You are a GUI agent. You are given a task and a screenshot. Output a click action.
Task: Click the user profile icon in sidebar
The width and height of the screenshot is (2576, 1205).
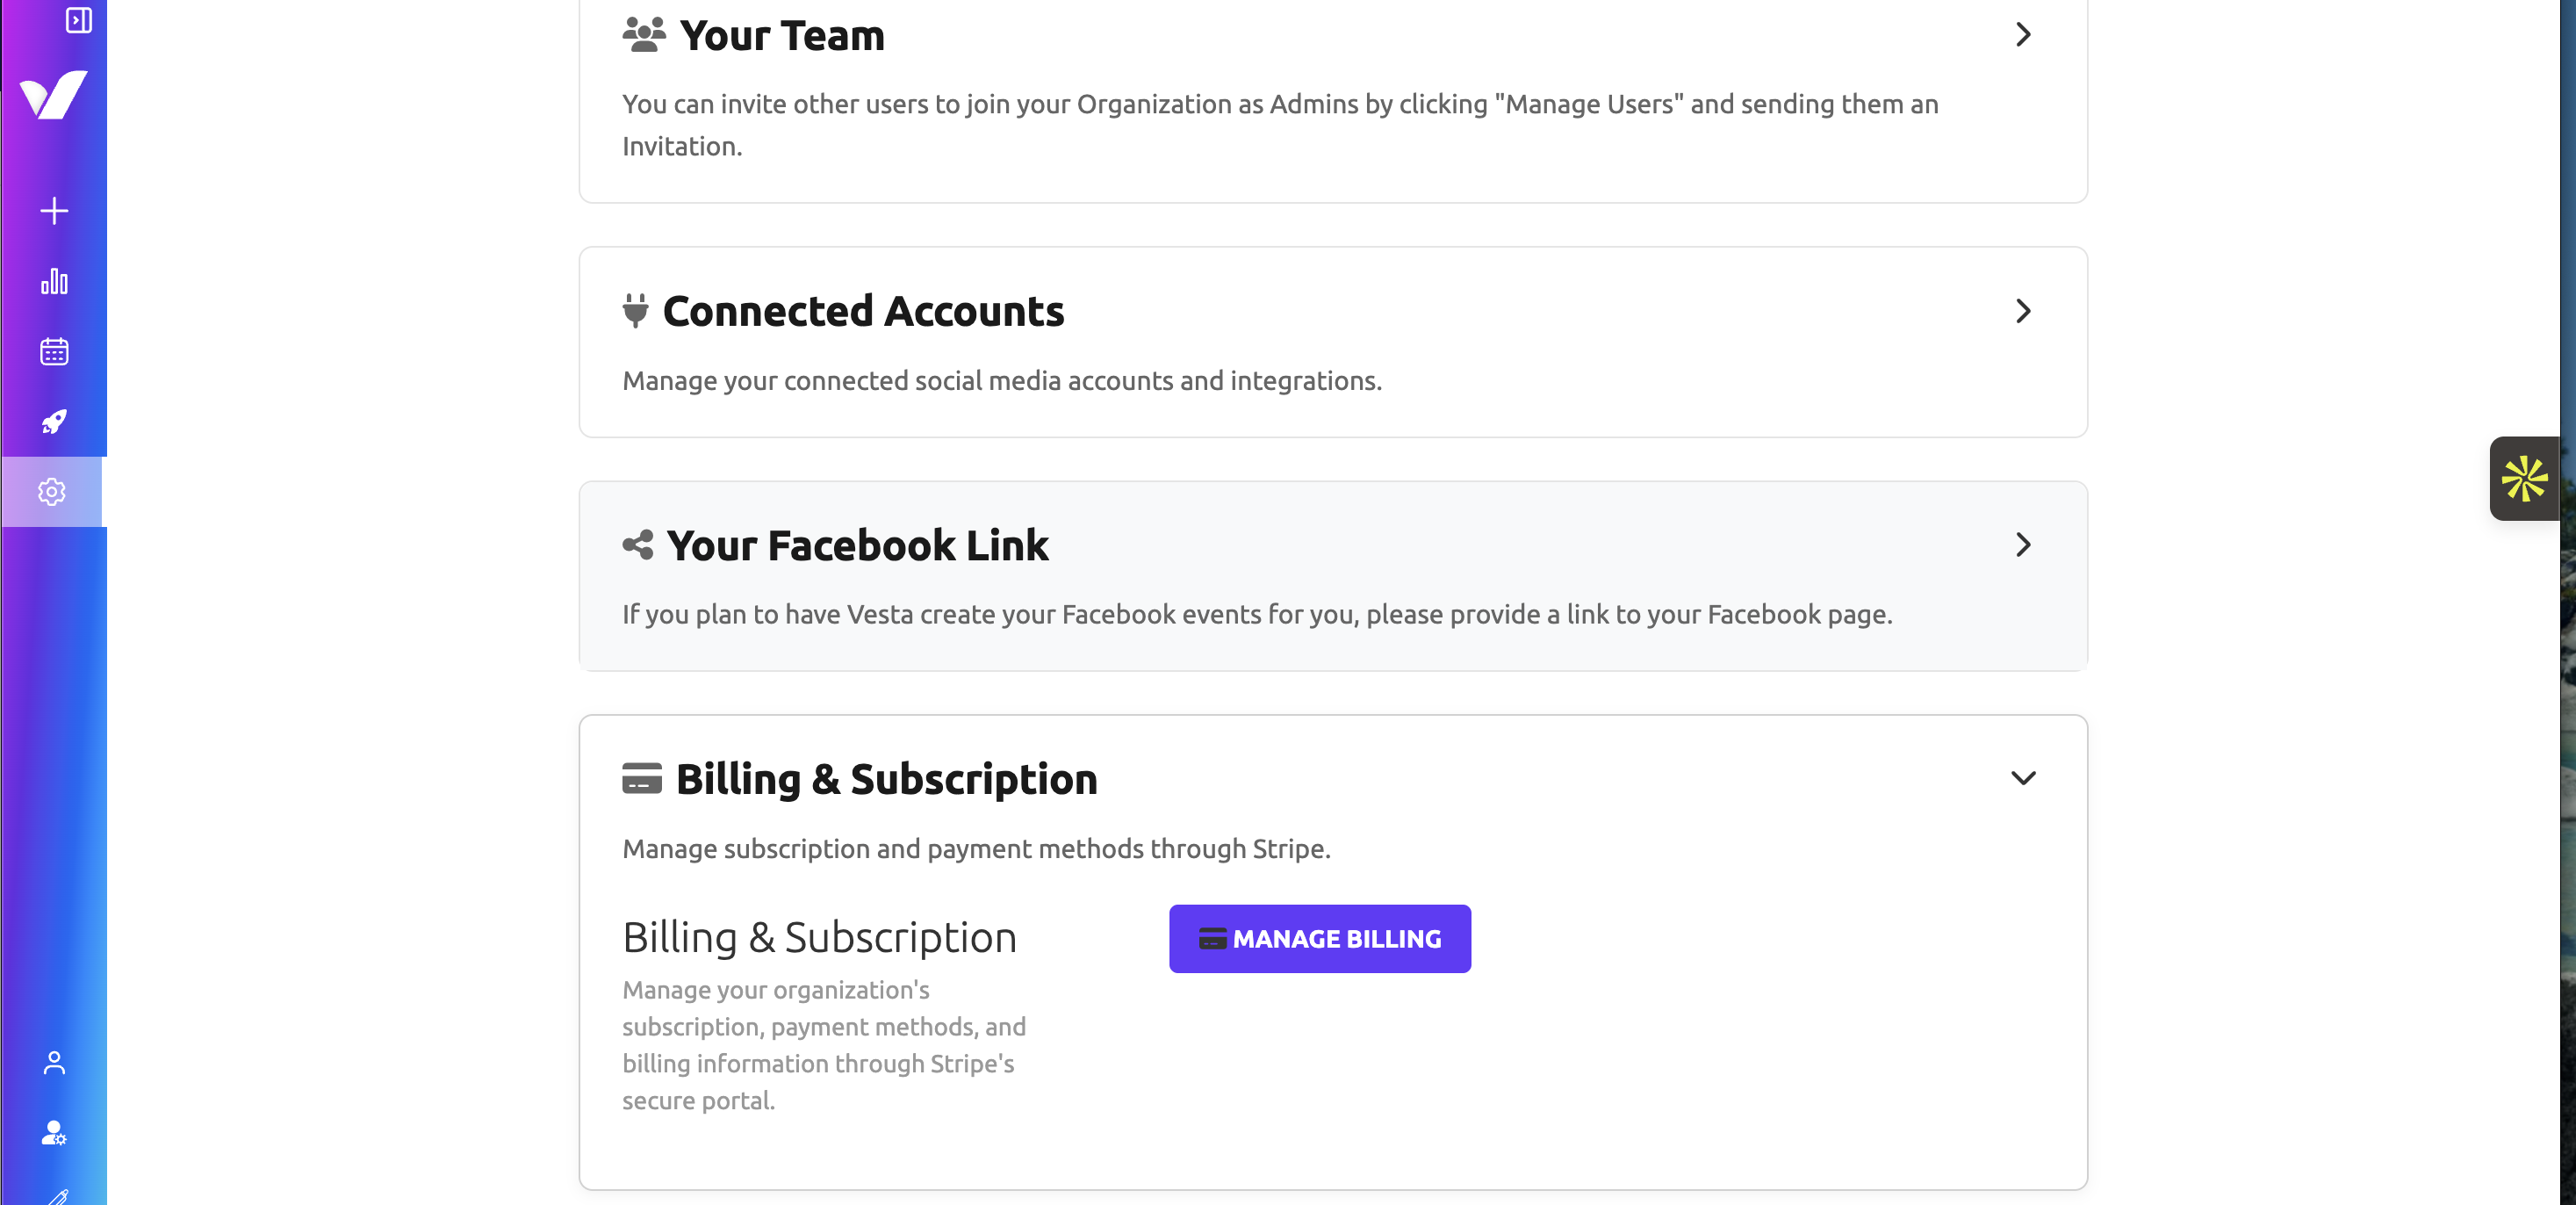coord(54,1062)
